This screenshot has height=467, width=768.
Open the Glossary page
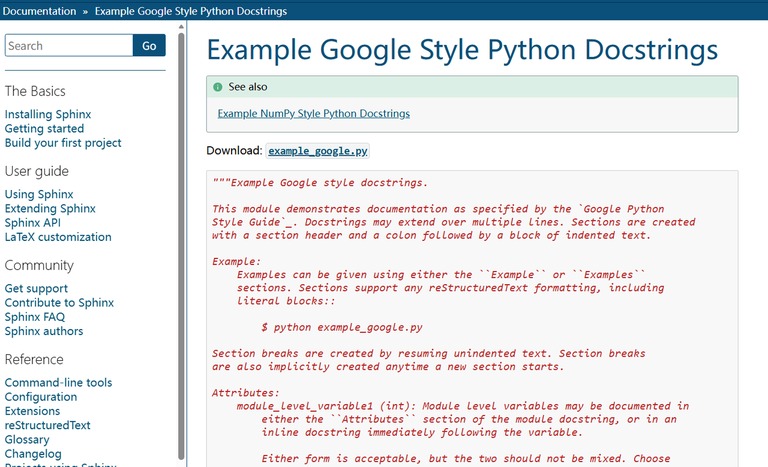coord(27,439)
